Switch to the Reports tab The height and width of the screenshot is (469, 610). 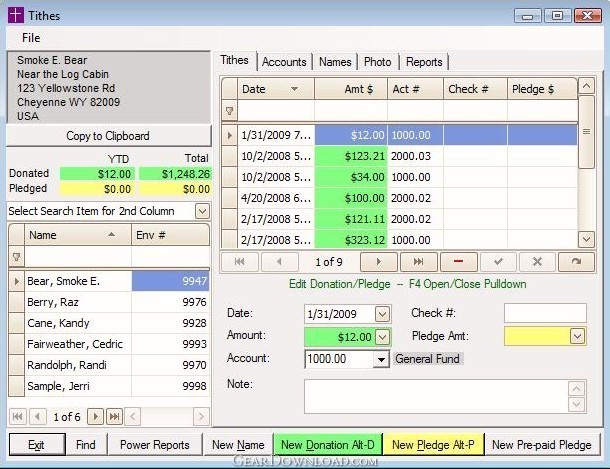pos(424,62)
